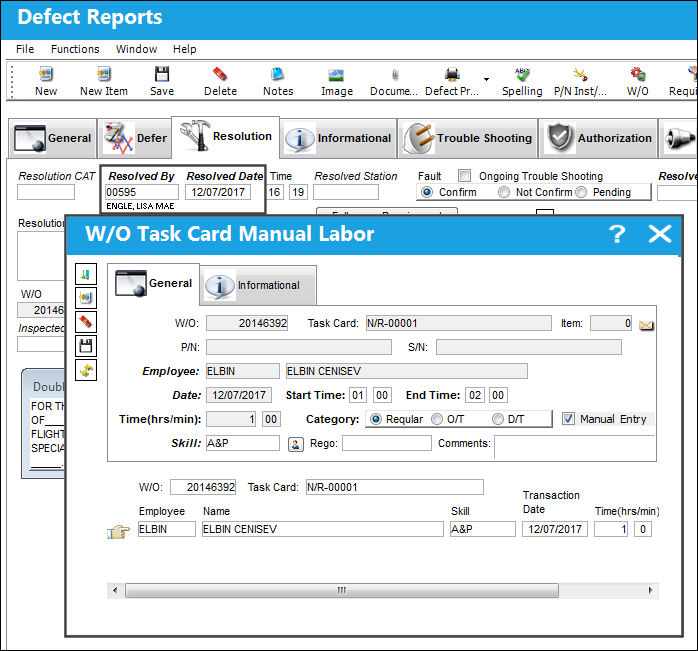698x651 pixels.
Task: Click the new record sidebar icon in dialog
Action: point(86,297)
